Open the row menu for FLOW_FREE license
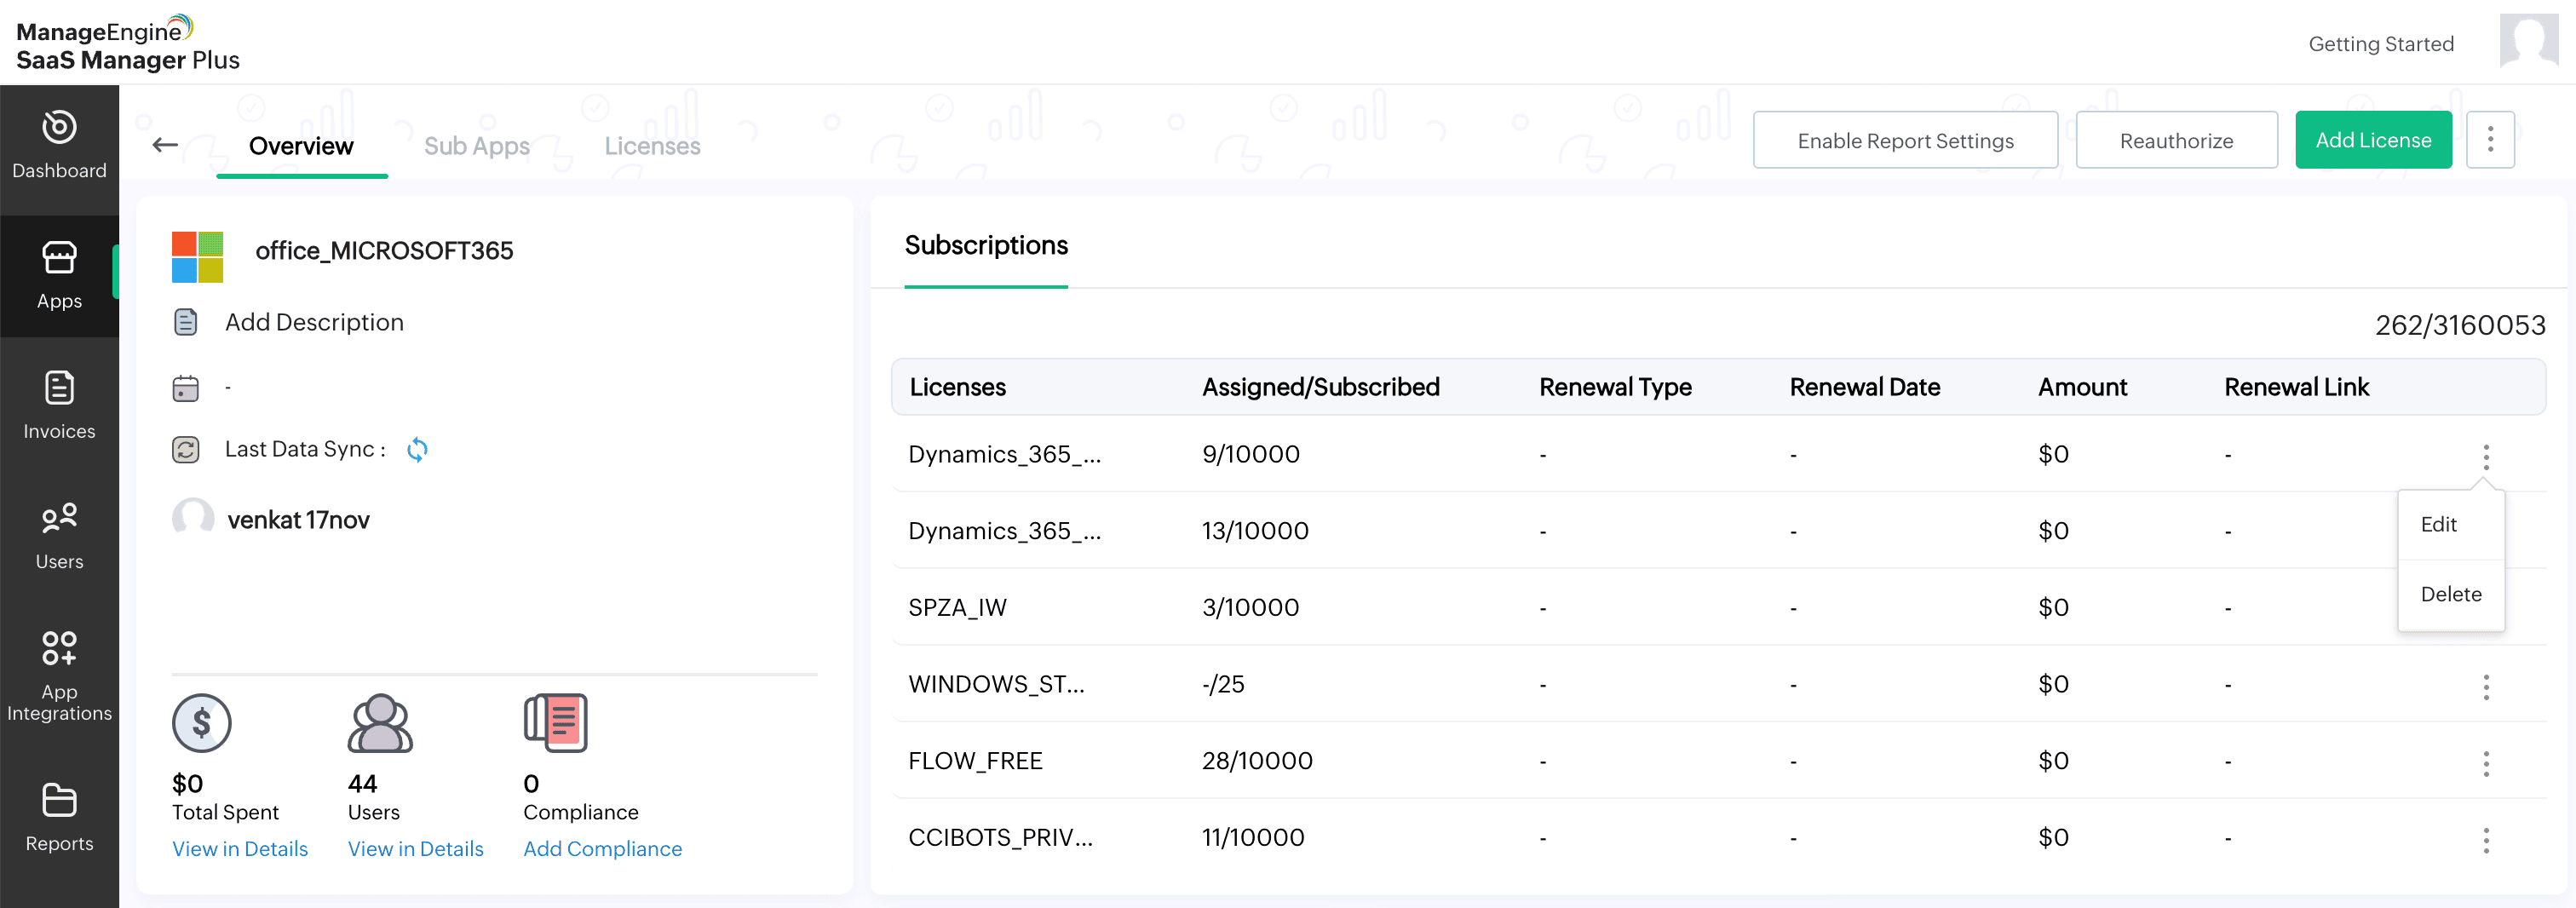Image resolution: width=2576 pixels, height=908 pixels. tap(2486, 764)
